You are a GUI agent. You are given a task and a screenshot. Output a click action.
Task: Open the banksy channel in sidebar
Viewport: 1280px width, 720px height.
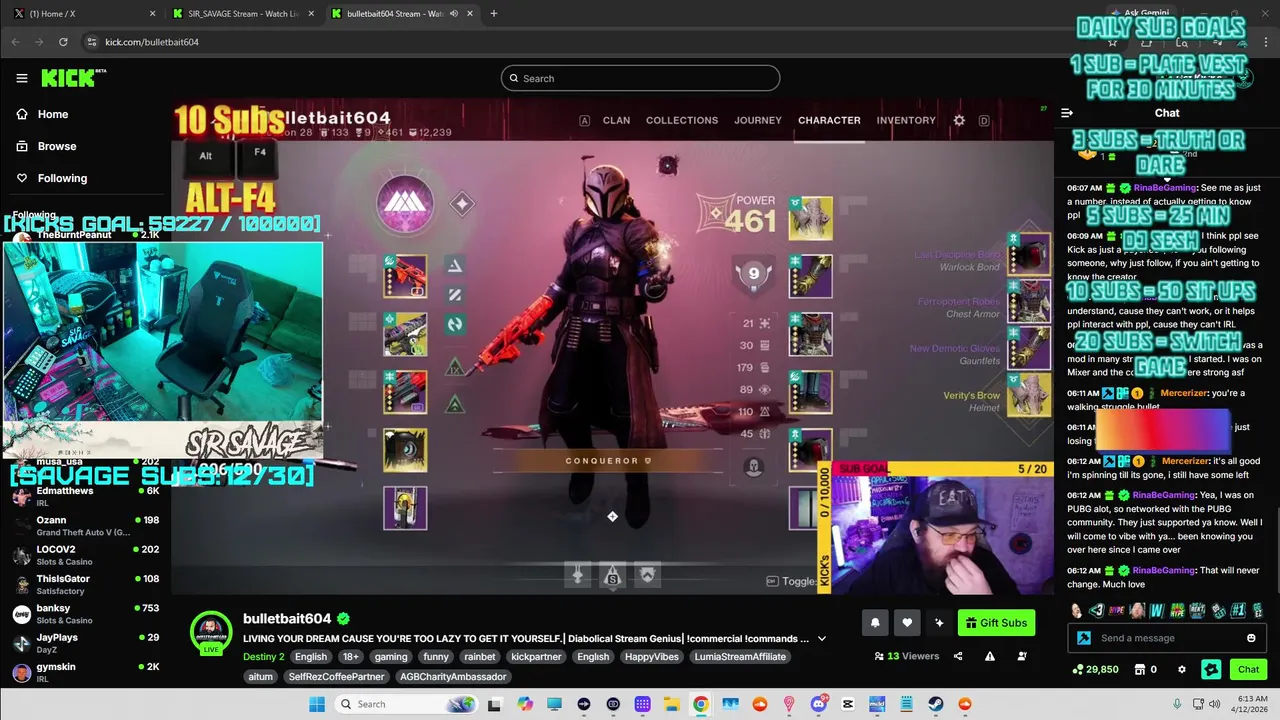(85, 614)
